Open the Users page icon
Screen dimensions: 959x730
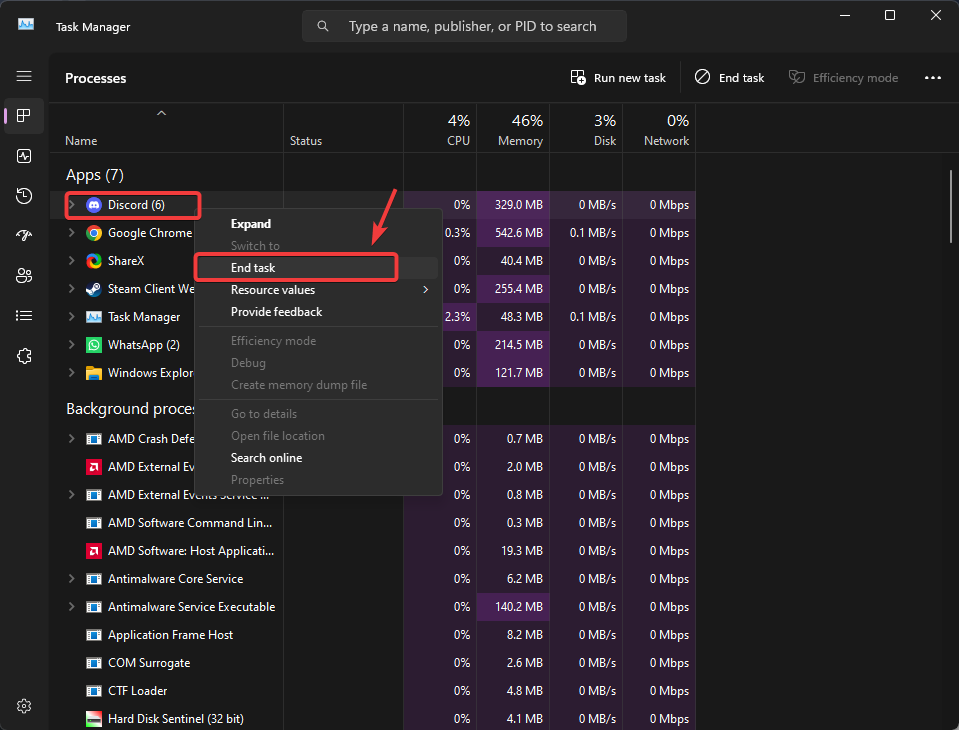point(24,276)
